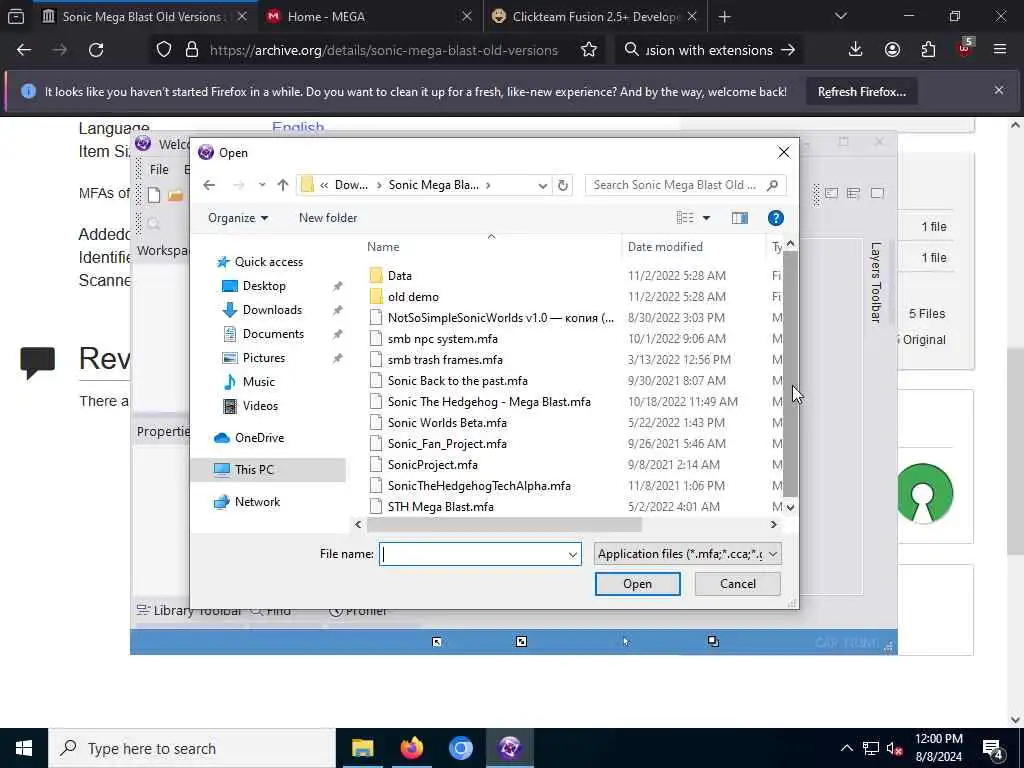Open Firefox from the taskbar
Viewport: 1024px width, 768px height.
click(x=411, y=748)
